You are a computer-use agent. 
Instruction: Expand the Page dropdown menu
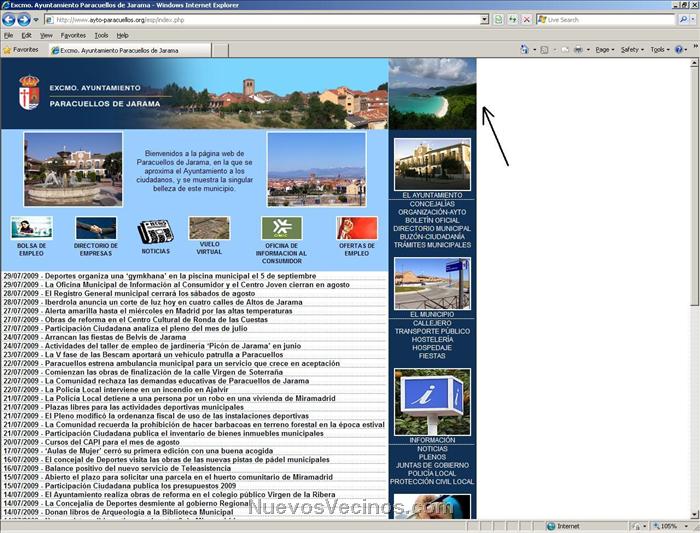coord(605,49)
